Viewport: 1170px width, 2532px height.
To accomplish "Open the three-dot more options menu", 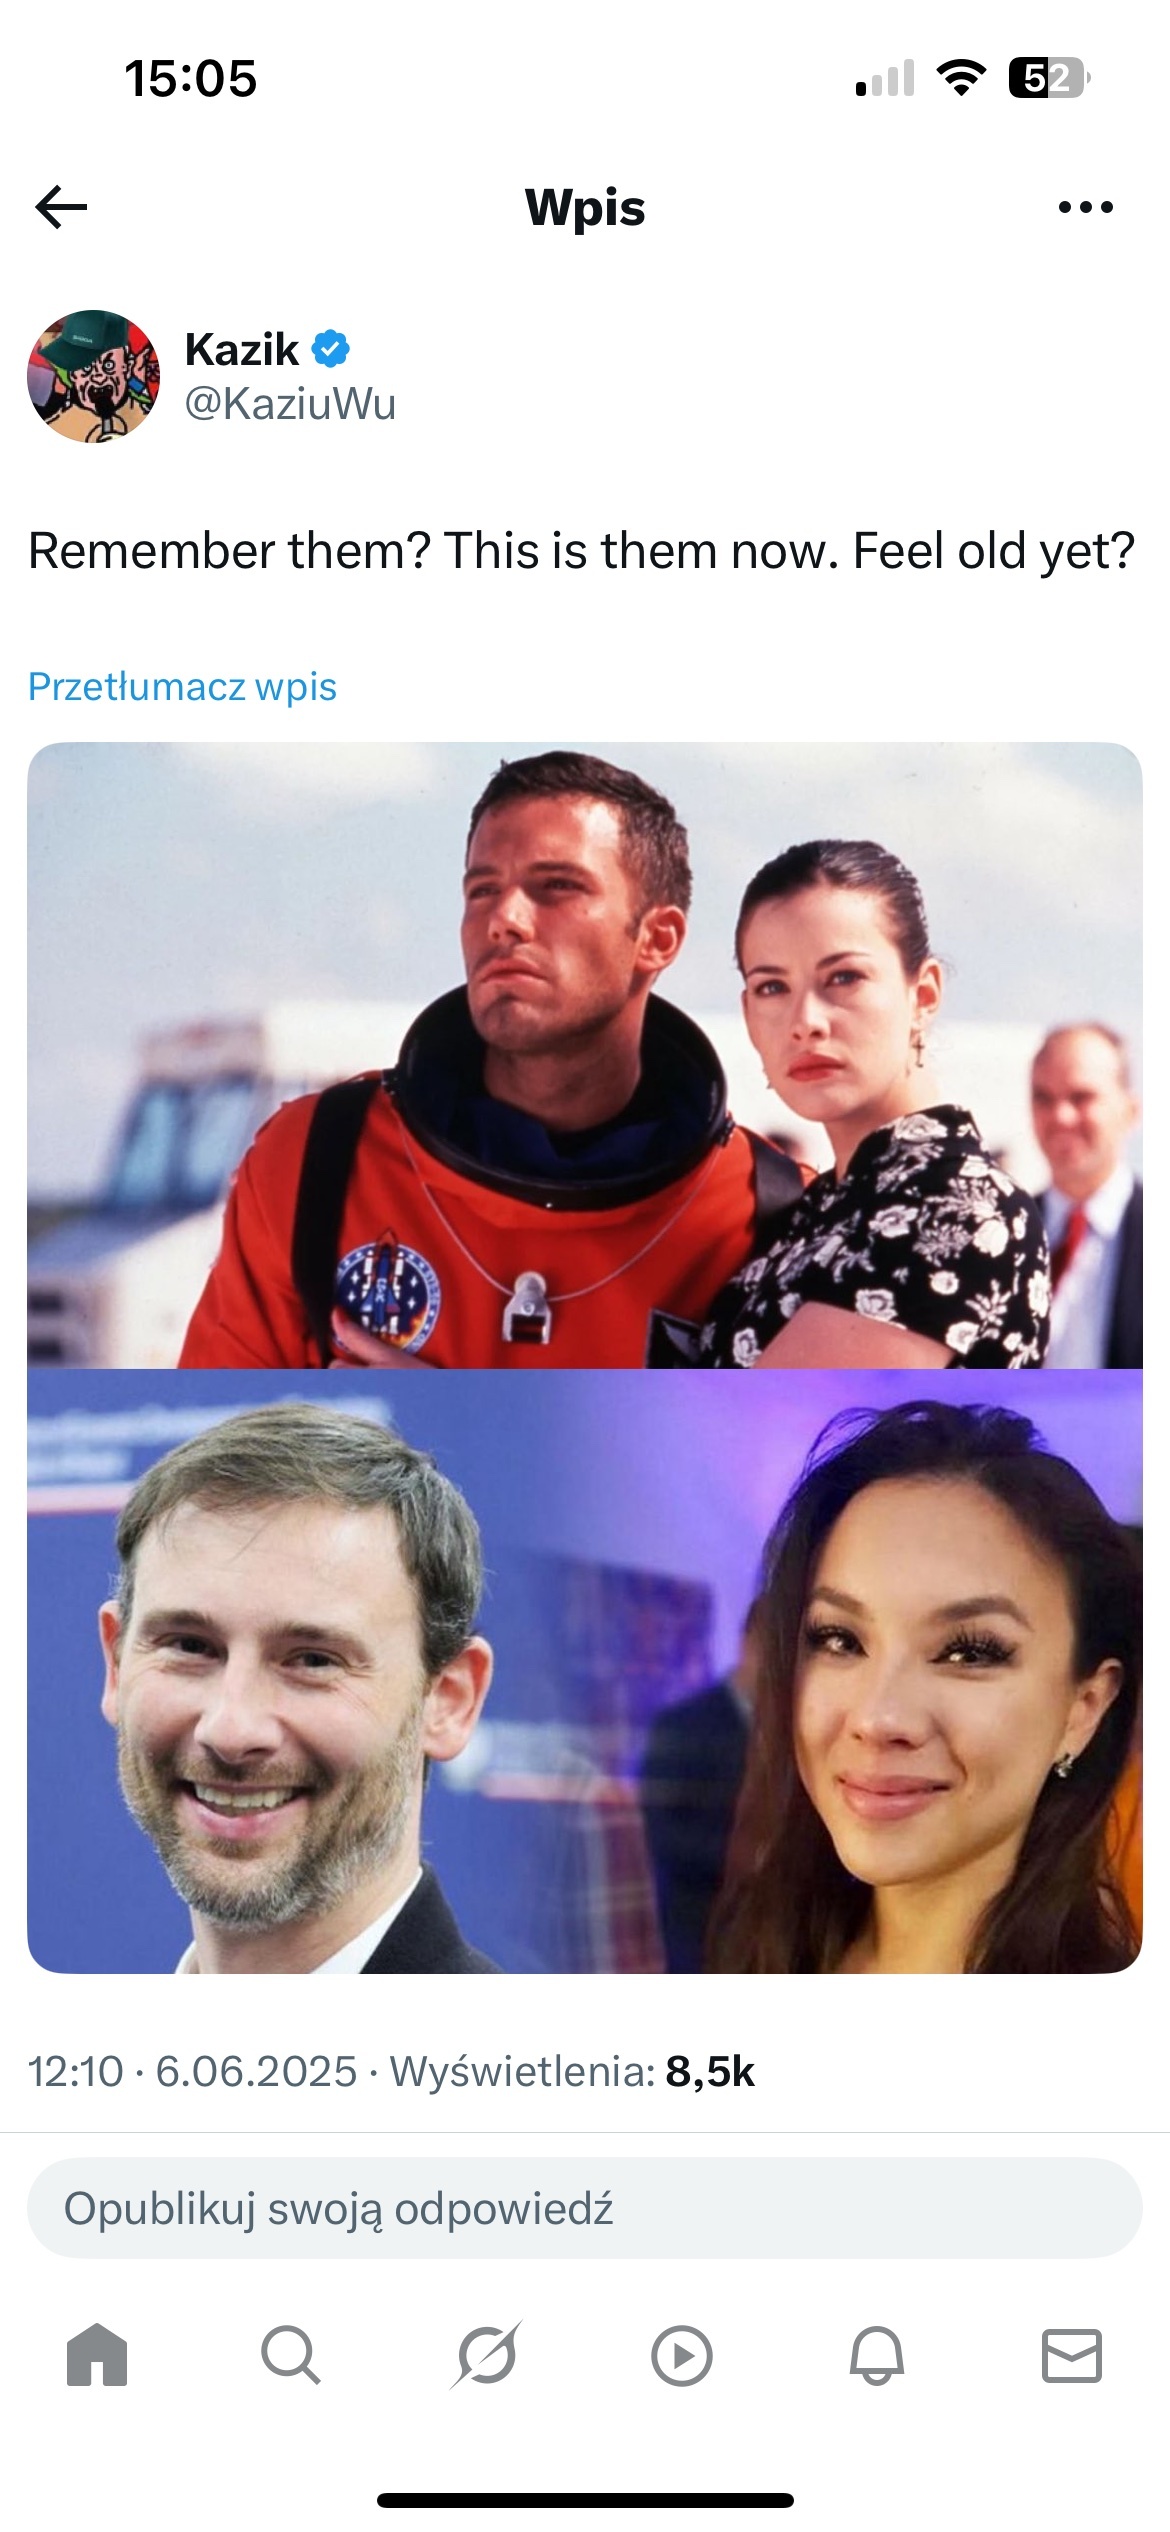I will [1085, 207].
